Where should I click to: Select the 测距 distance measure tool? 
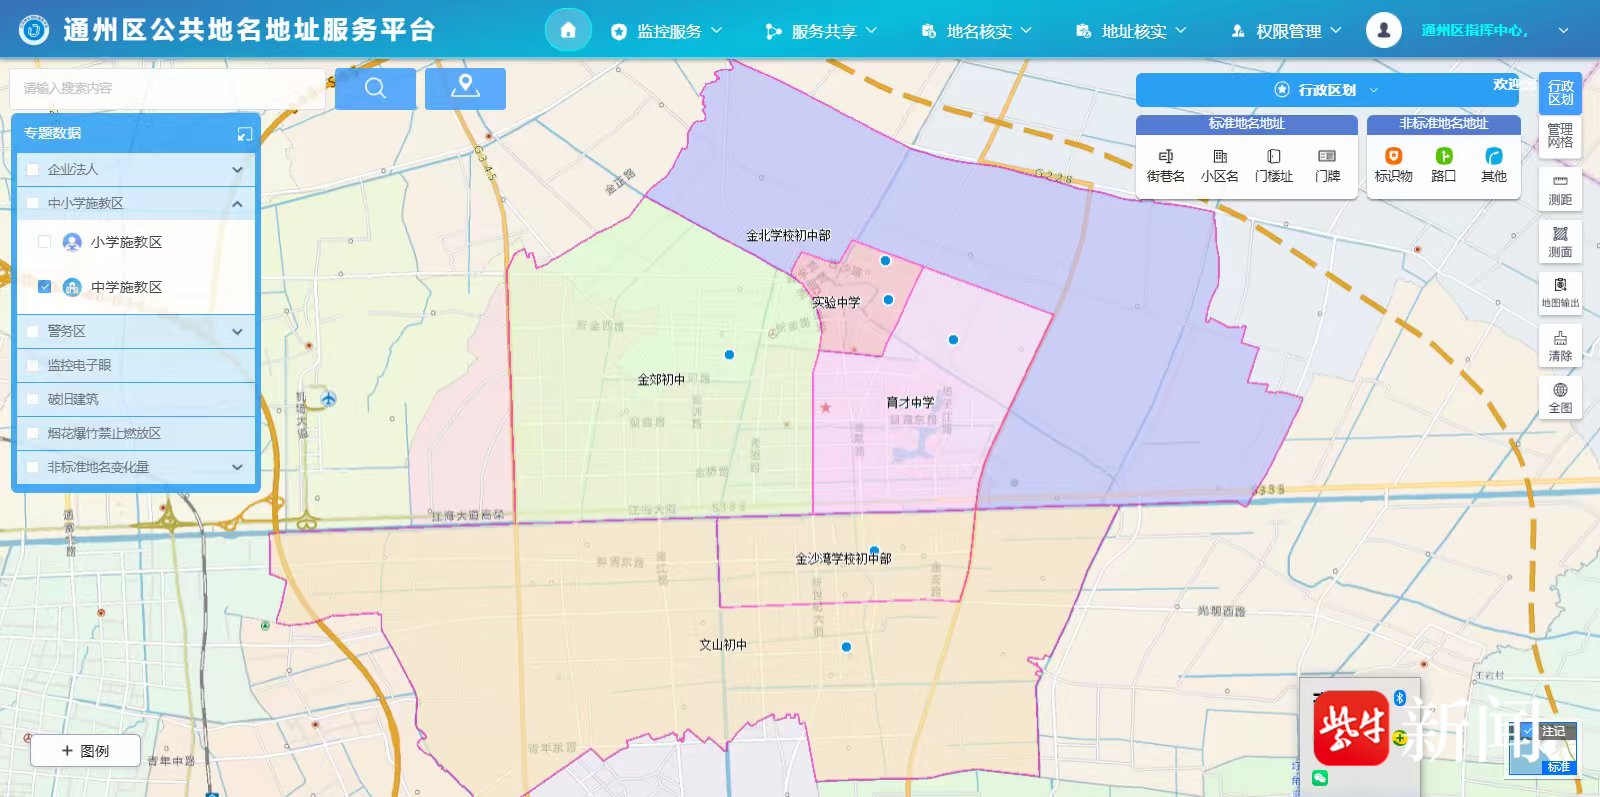(1560, 187)
